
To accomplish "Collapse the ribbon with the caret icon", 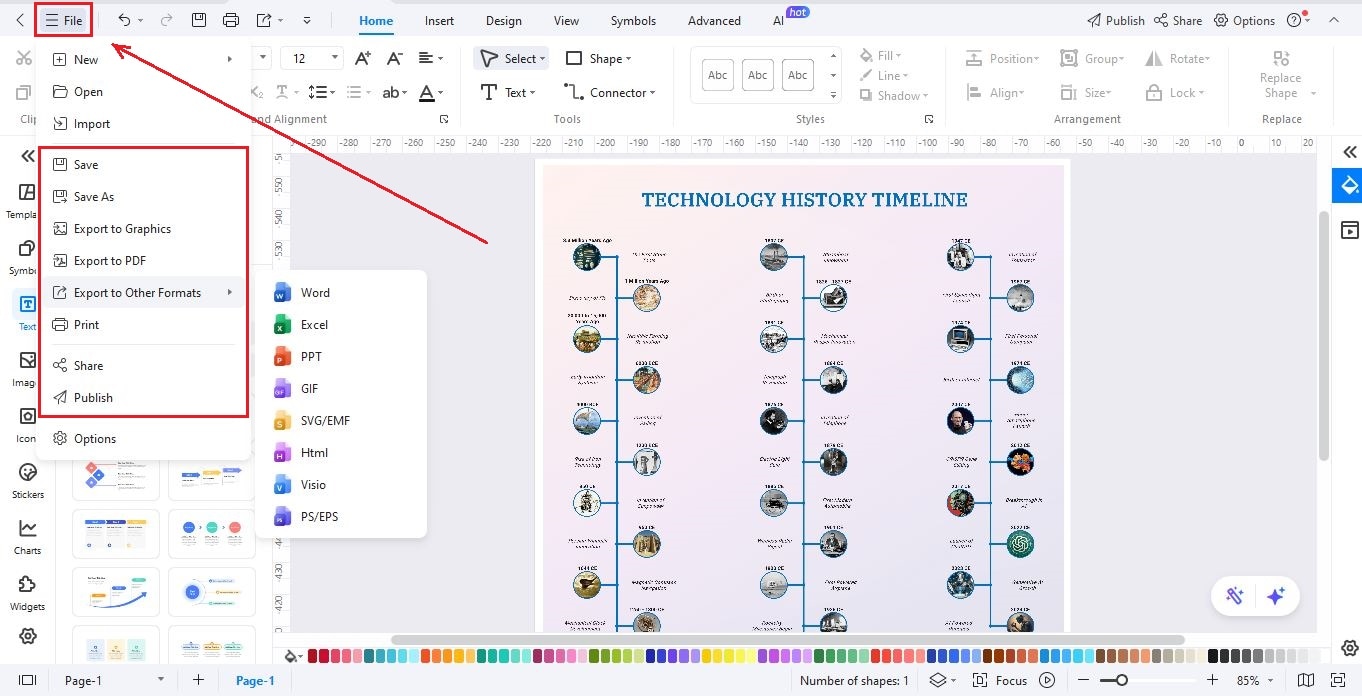I will pos(1333,20).
